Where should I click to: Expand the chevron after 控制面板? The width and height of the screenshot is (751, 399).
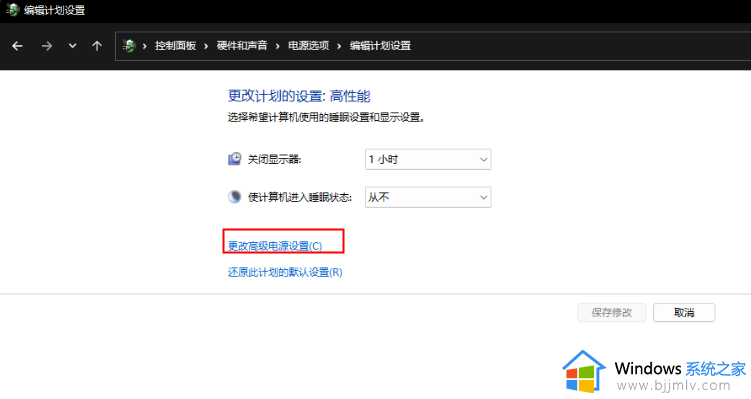coord(206,46)
